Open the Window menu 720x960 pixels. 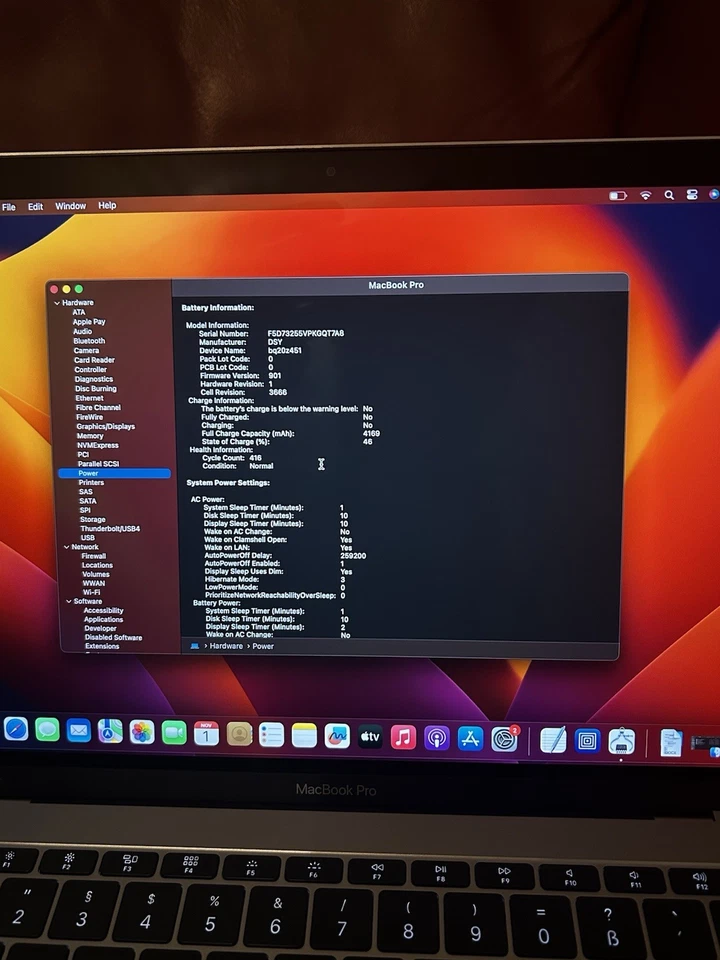pyautogui.click(x=70, y=206)
